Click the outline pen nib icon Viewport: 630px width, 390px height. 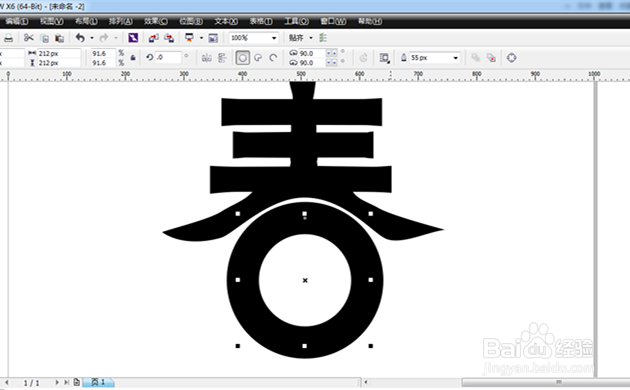(404, 58)
